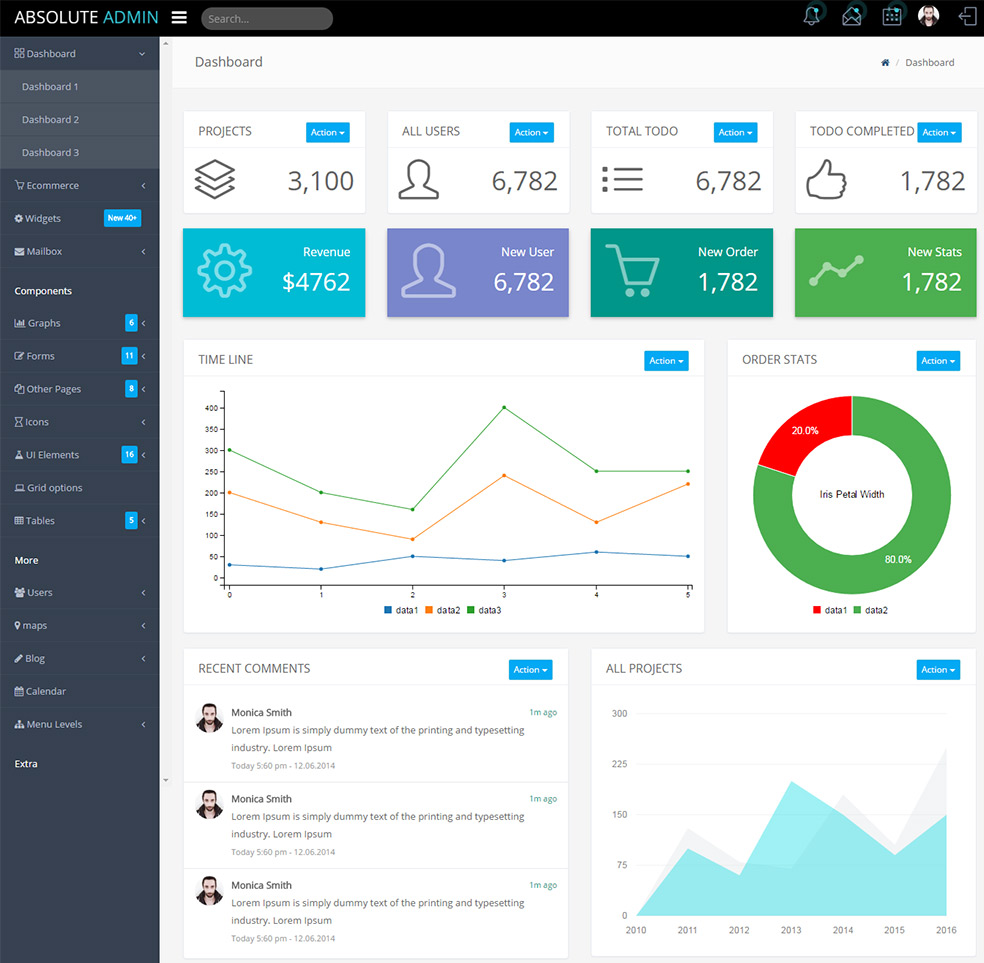
Task: Open the messages envelope icon
Action: pos(851,15)
